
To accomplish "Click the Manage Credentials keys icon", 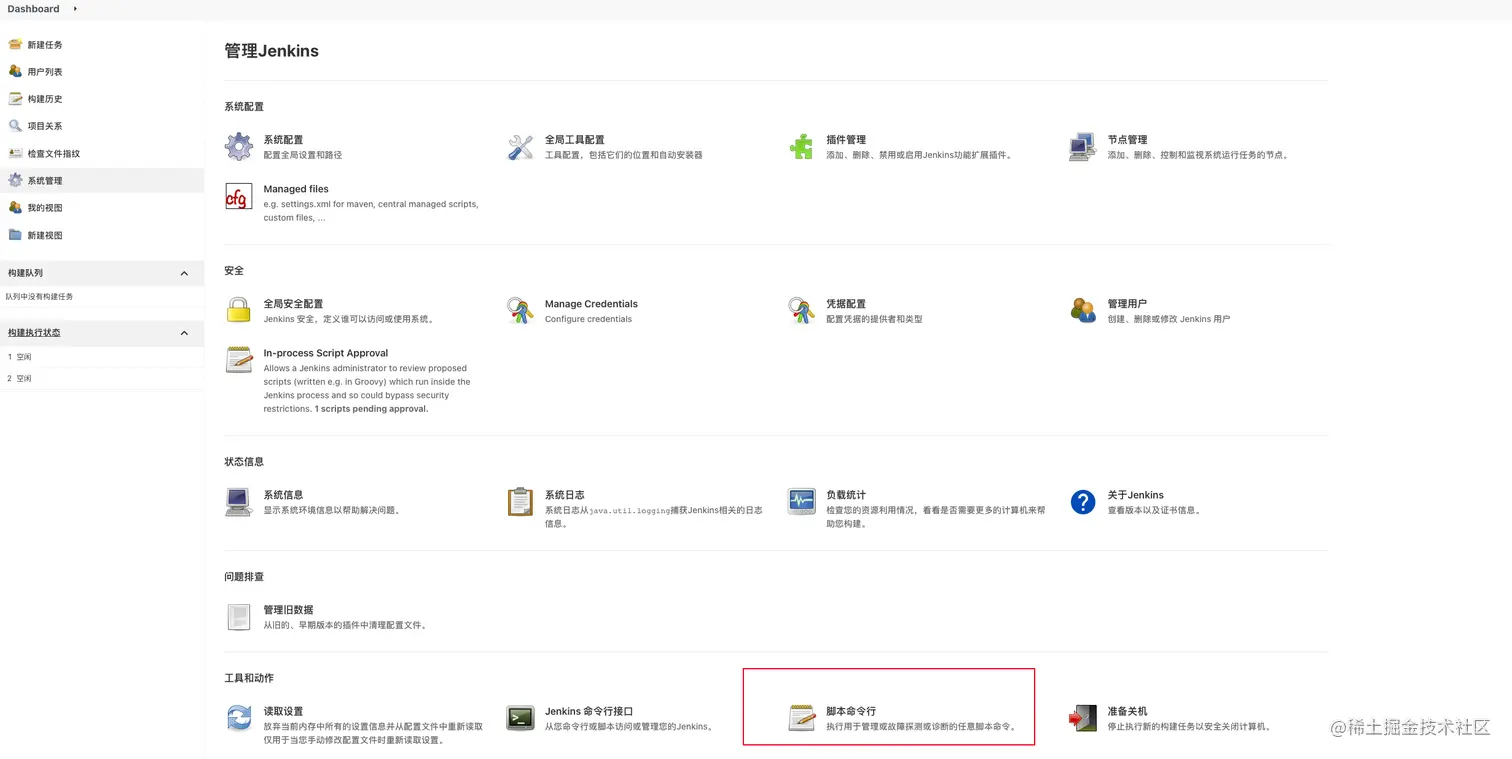I will (x=520, y=311).
